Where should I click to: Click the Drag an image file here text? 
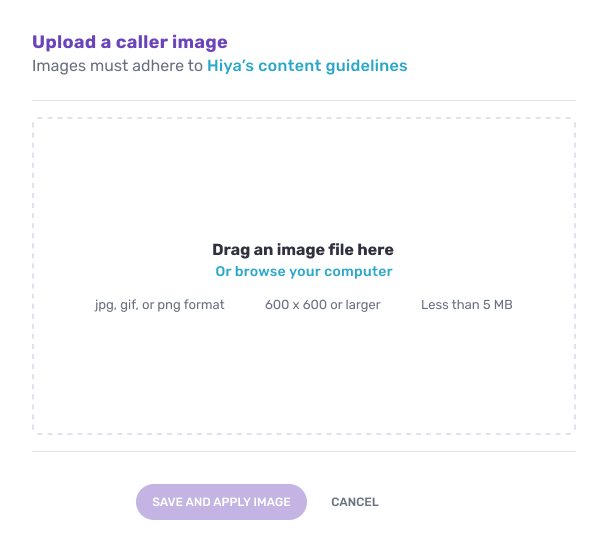303,250
